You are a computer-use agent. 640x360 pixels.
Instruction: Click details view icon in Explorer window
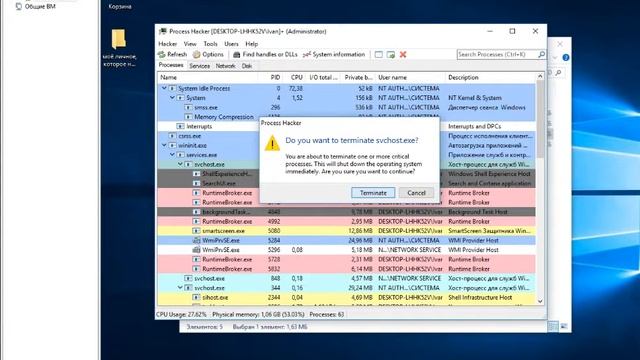553,326
